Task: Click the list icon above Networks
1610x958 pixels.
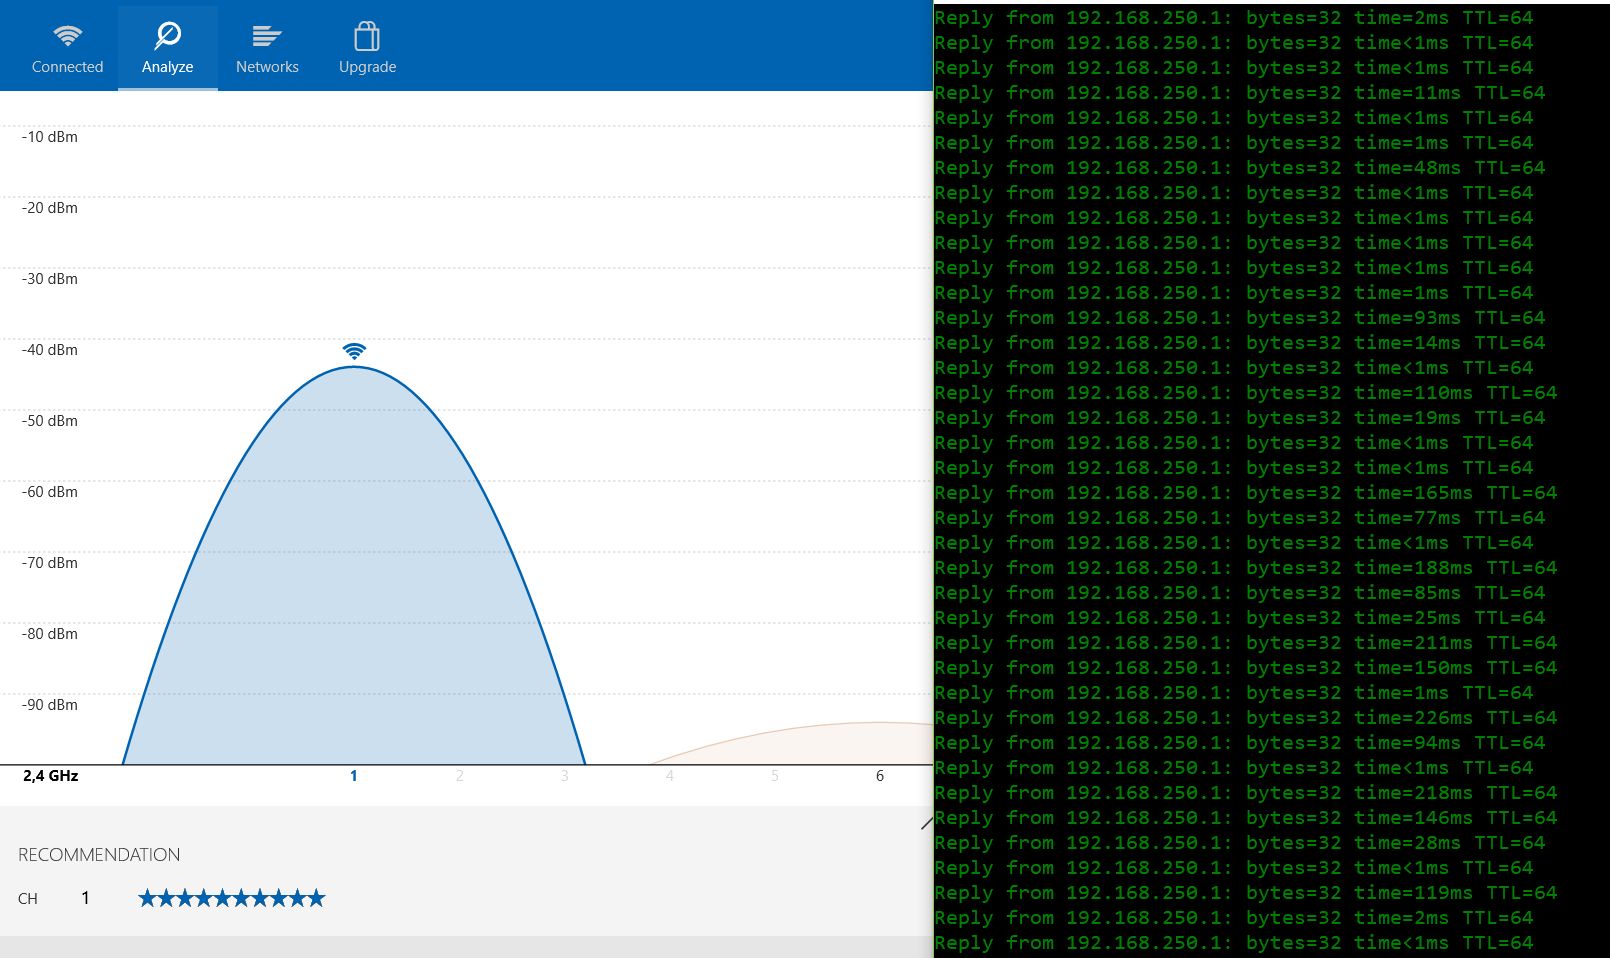Action: pos(267,36)
